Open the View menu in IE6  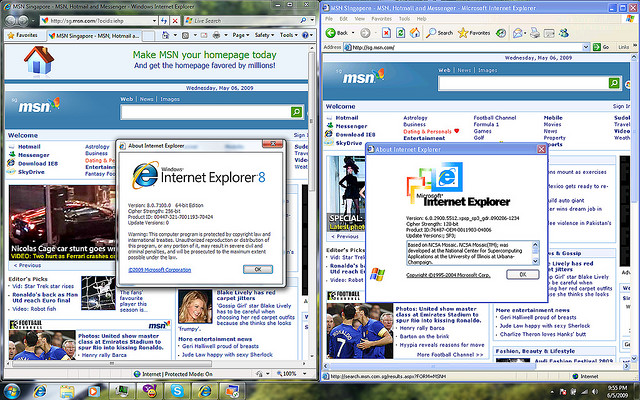tap(360, 19)
